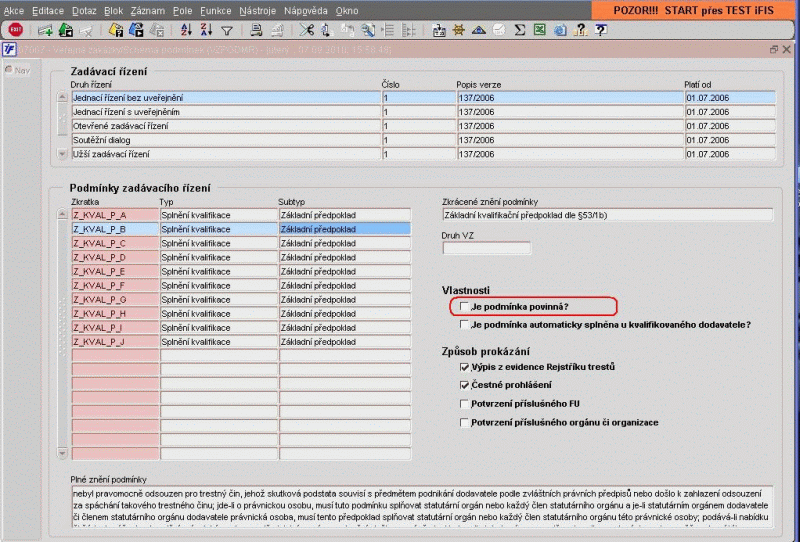The width and height of the screenshot is (800, 542).
Task: Click the first empty pink Zkratka cell
Action: point(115,355)
